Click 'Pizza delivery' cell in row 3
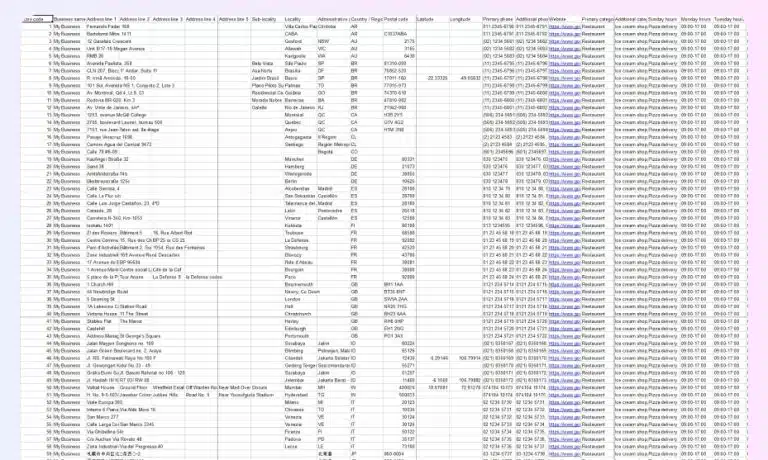The width and height of the screenshot is (768, 460). click(x=663, y=41)
